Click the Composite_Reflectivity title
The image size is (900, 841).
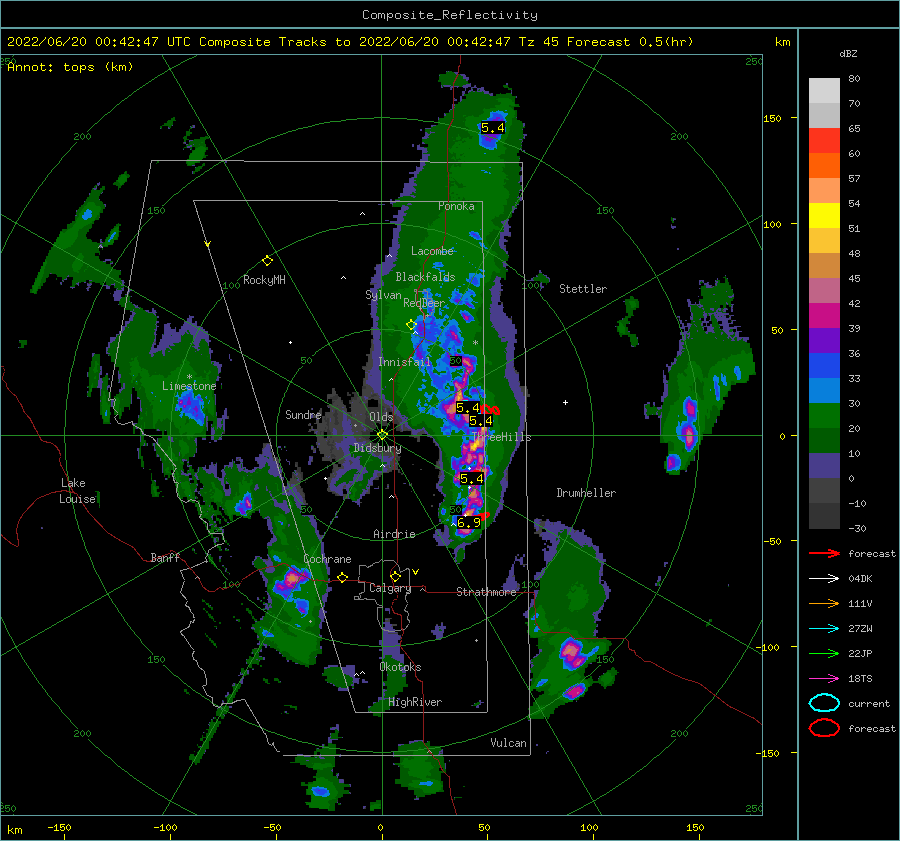click(450, 15)
